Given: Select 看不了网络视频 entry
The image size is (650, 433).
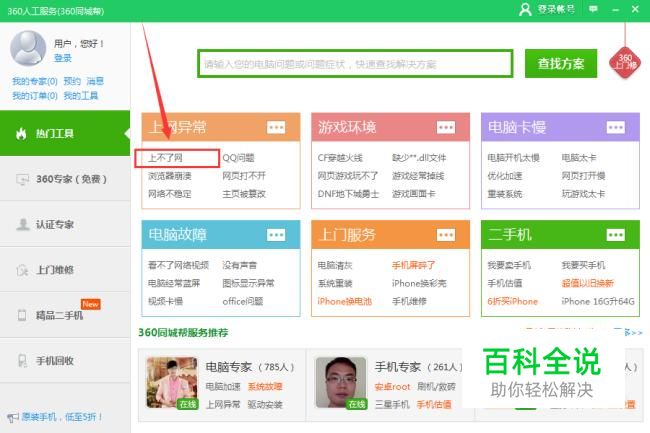Looking at the screenshot, I should [179, 265].
